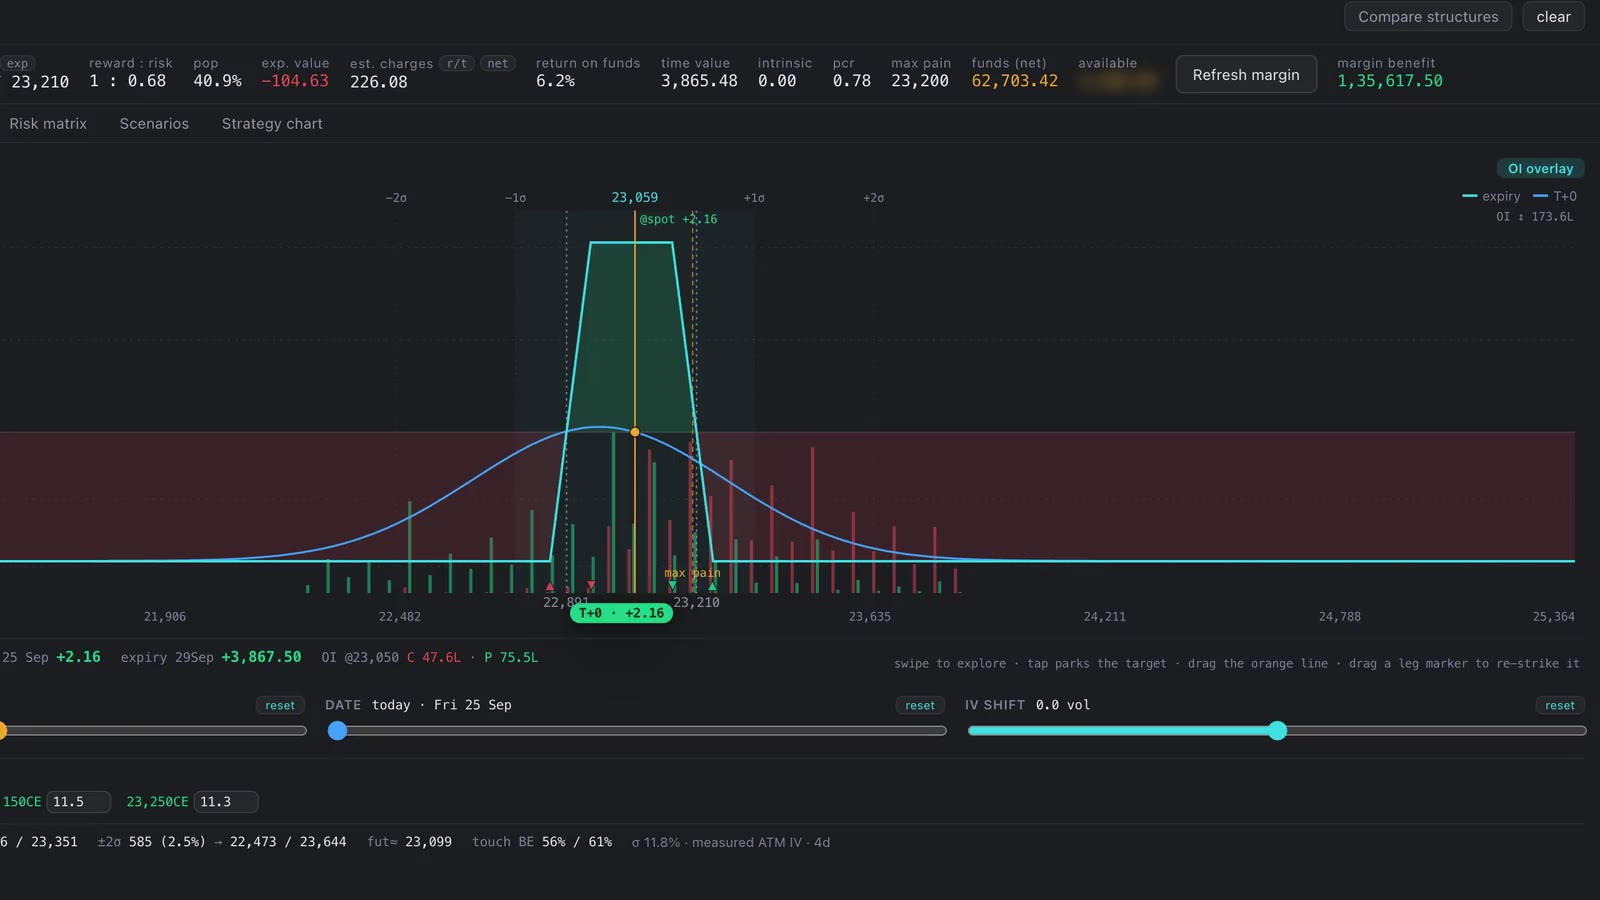
Task: Click the Refresh margin button
Action: click(1246, 75)
